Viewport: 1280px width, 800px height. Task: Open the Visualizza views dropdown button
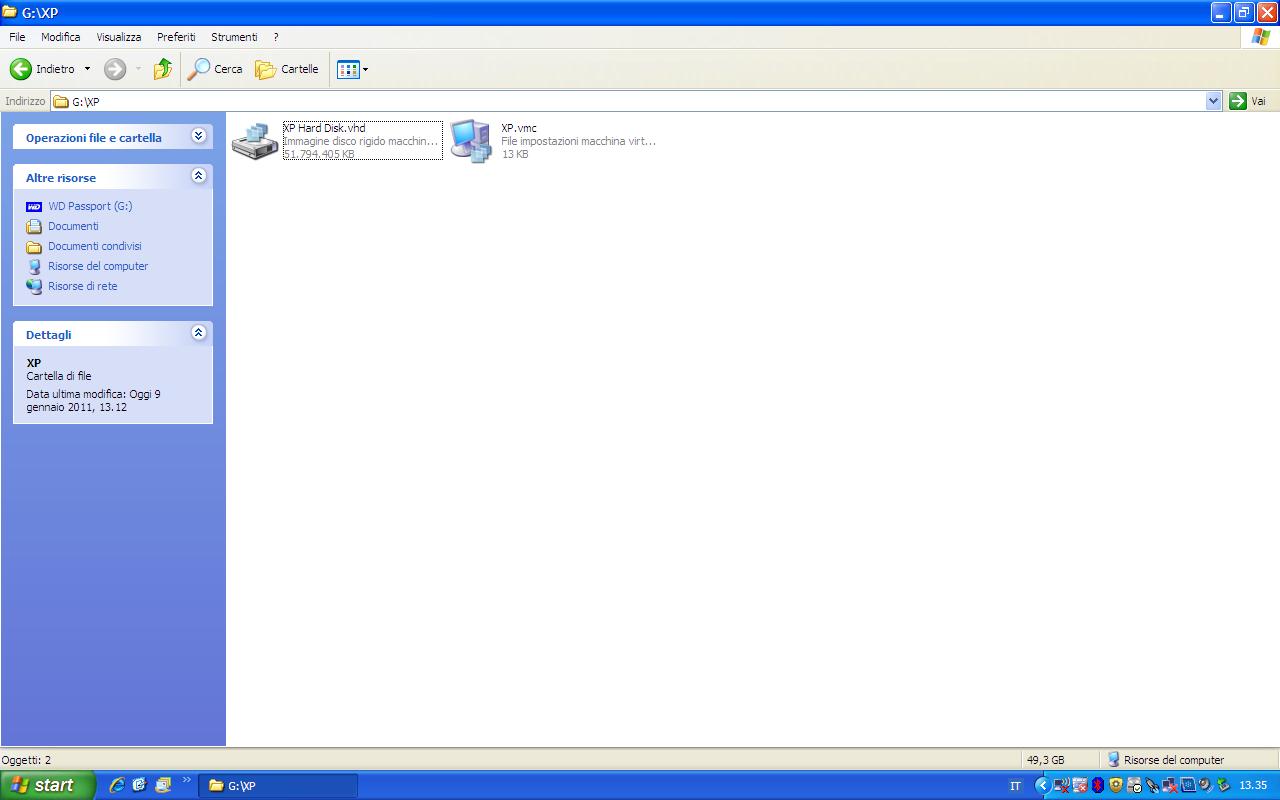[353, 69]
